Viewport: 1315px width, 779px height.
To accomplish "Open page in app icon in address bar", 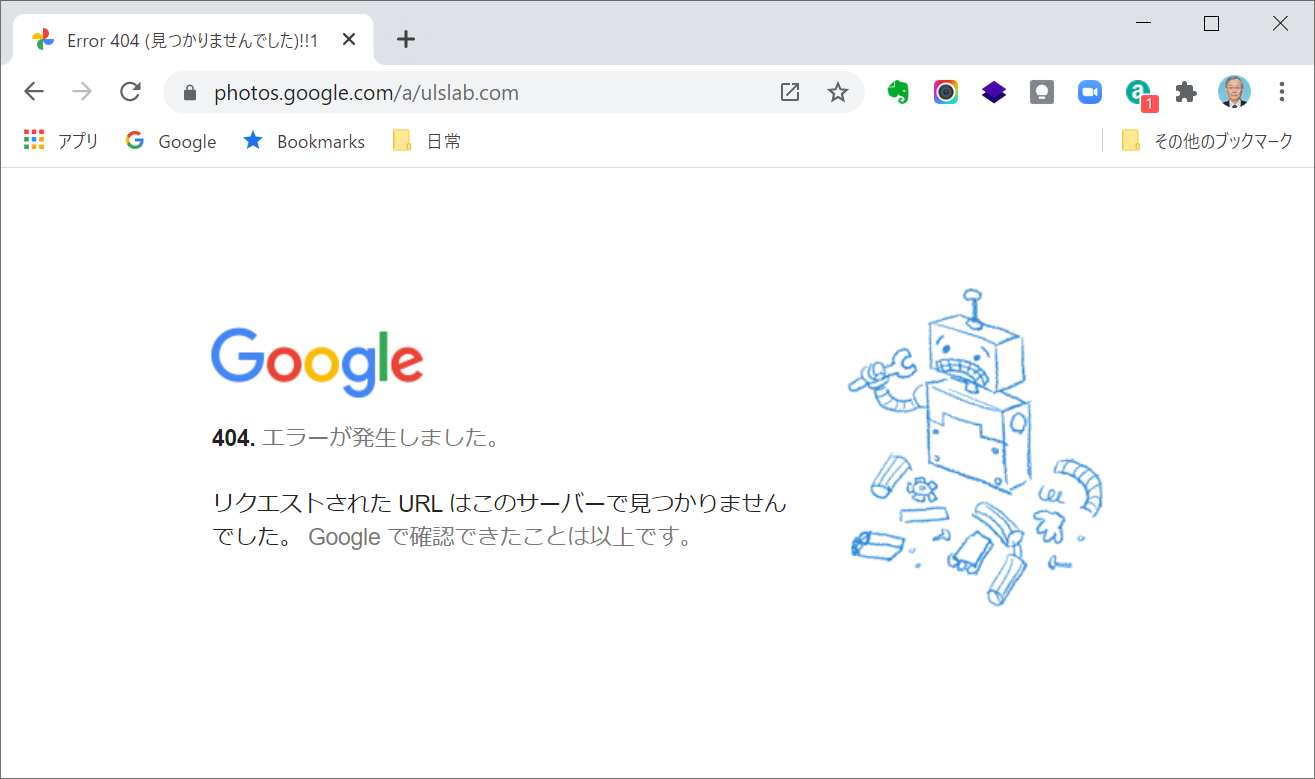I will 790,93.
